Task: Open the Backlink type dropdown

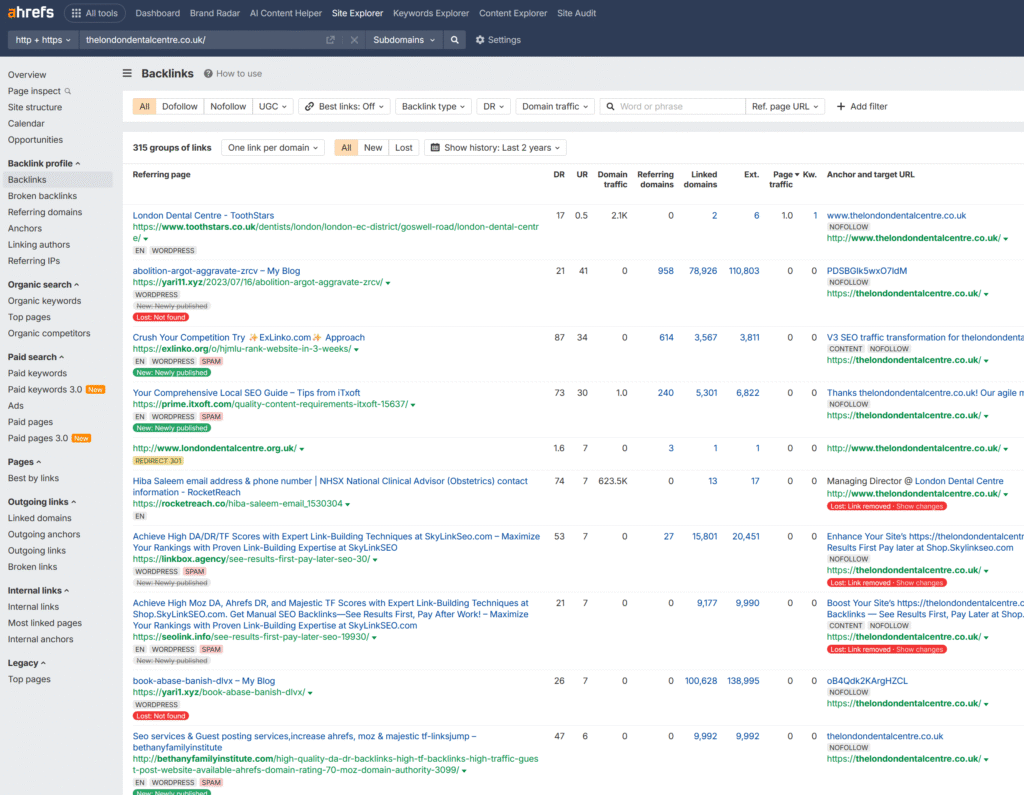Action: (x=433, y=106)
